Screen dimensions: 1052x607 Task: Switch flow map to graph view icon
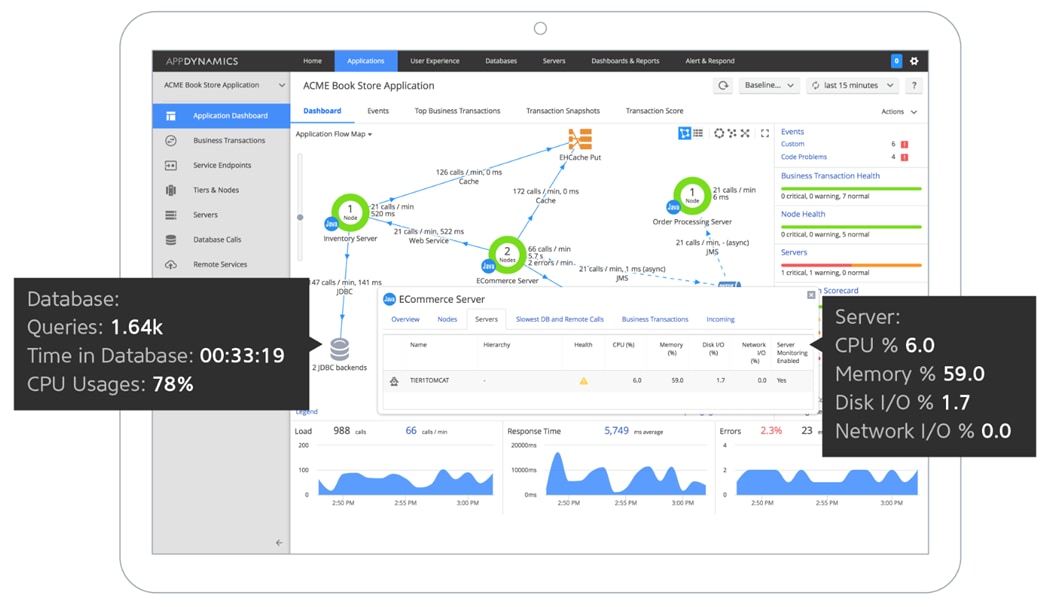[x=684, y=133]
